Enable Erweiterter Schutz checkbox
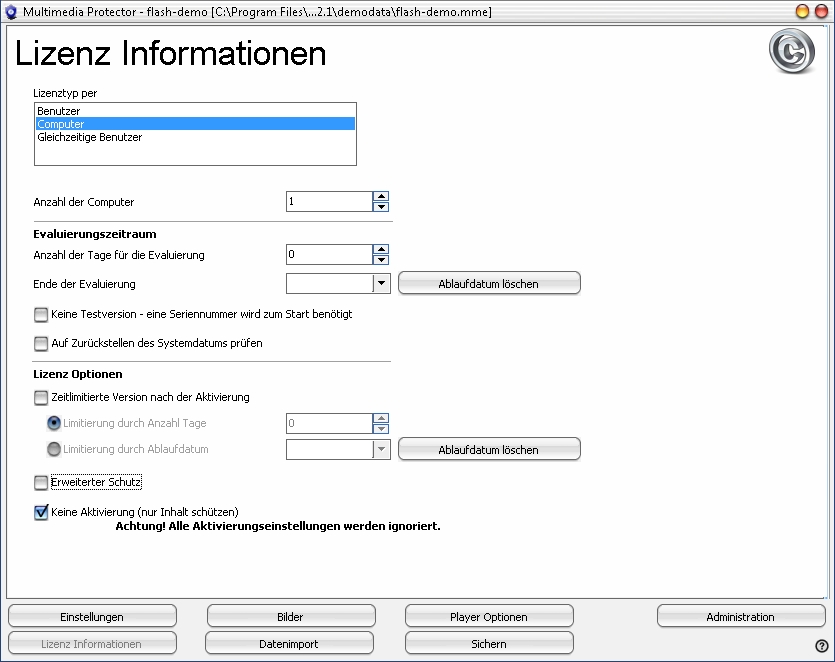This screenshot has height=662, width=835. click(x=41, y=483)
